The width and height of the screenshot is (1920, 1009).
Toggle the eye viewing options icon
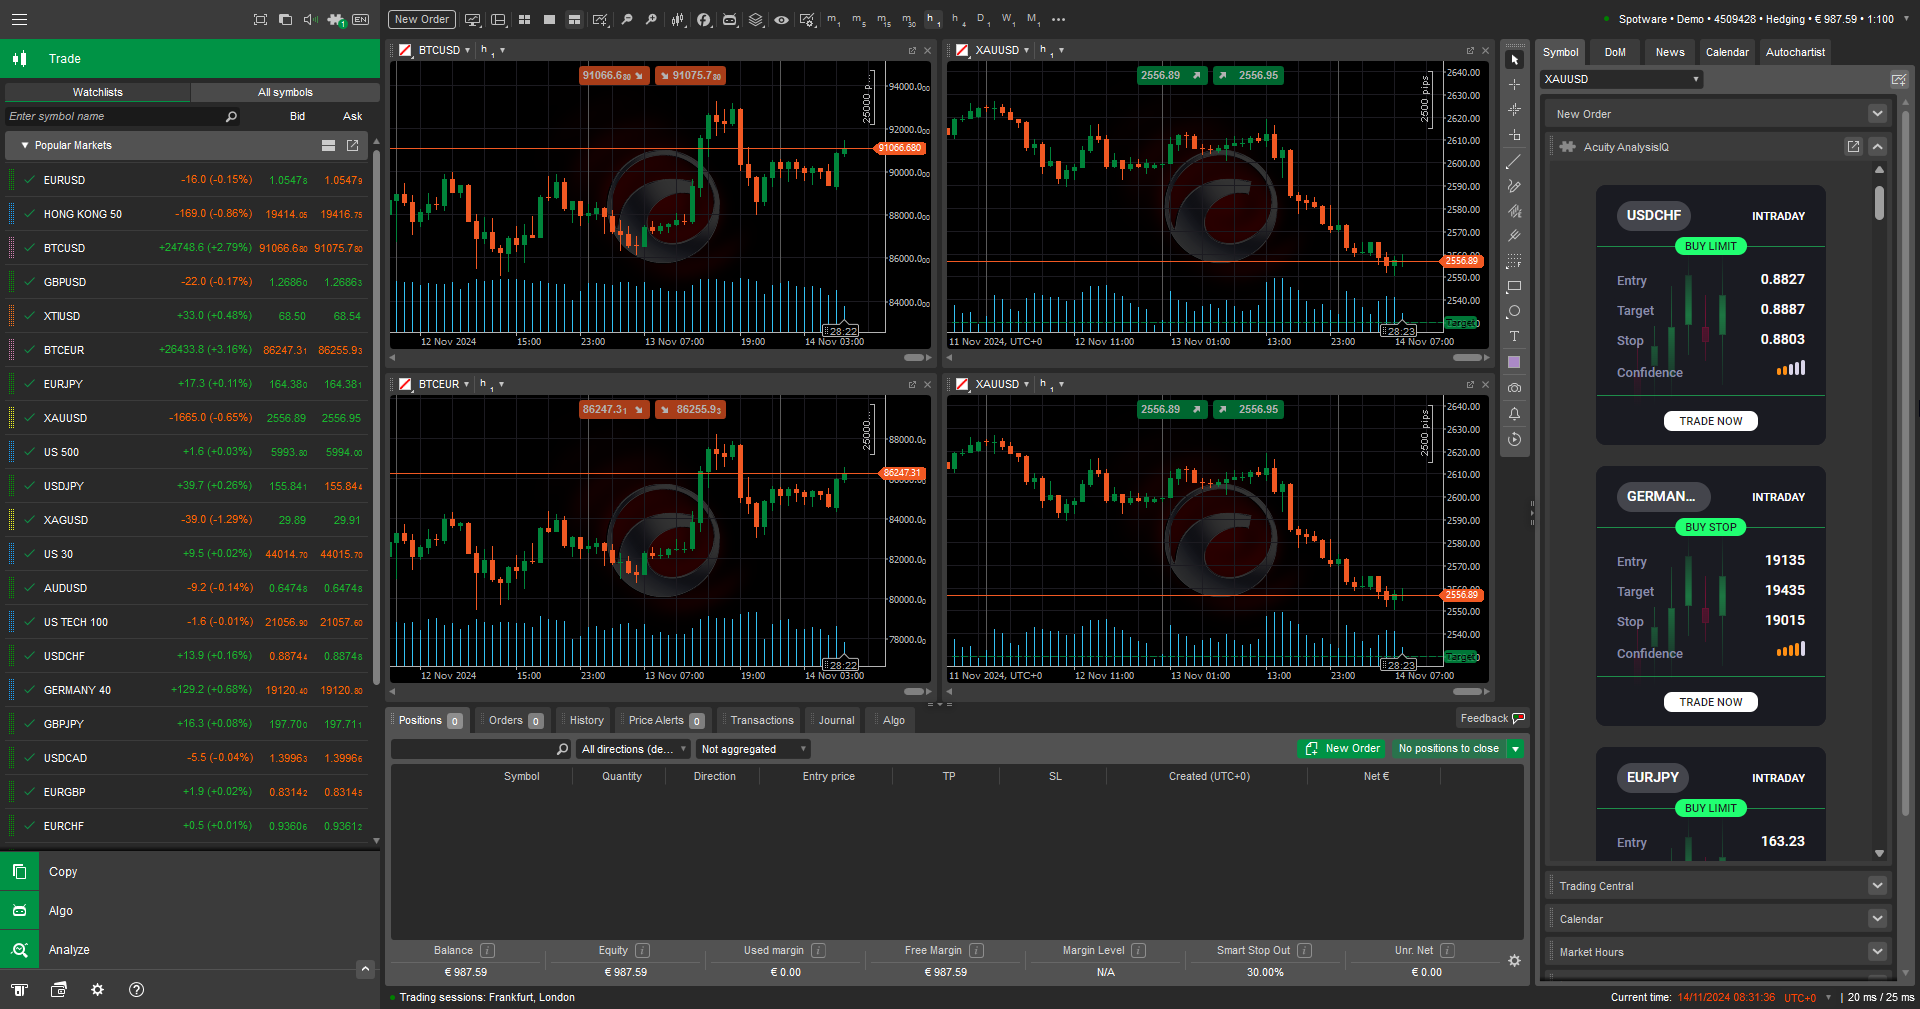pyautogui.click(x=781, y=19)
